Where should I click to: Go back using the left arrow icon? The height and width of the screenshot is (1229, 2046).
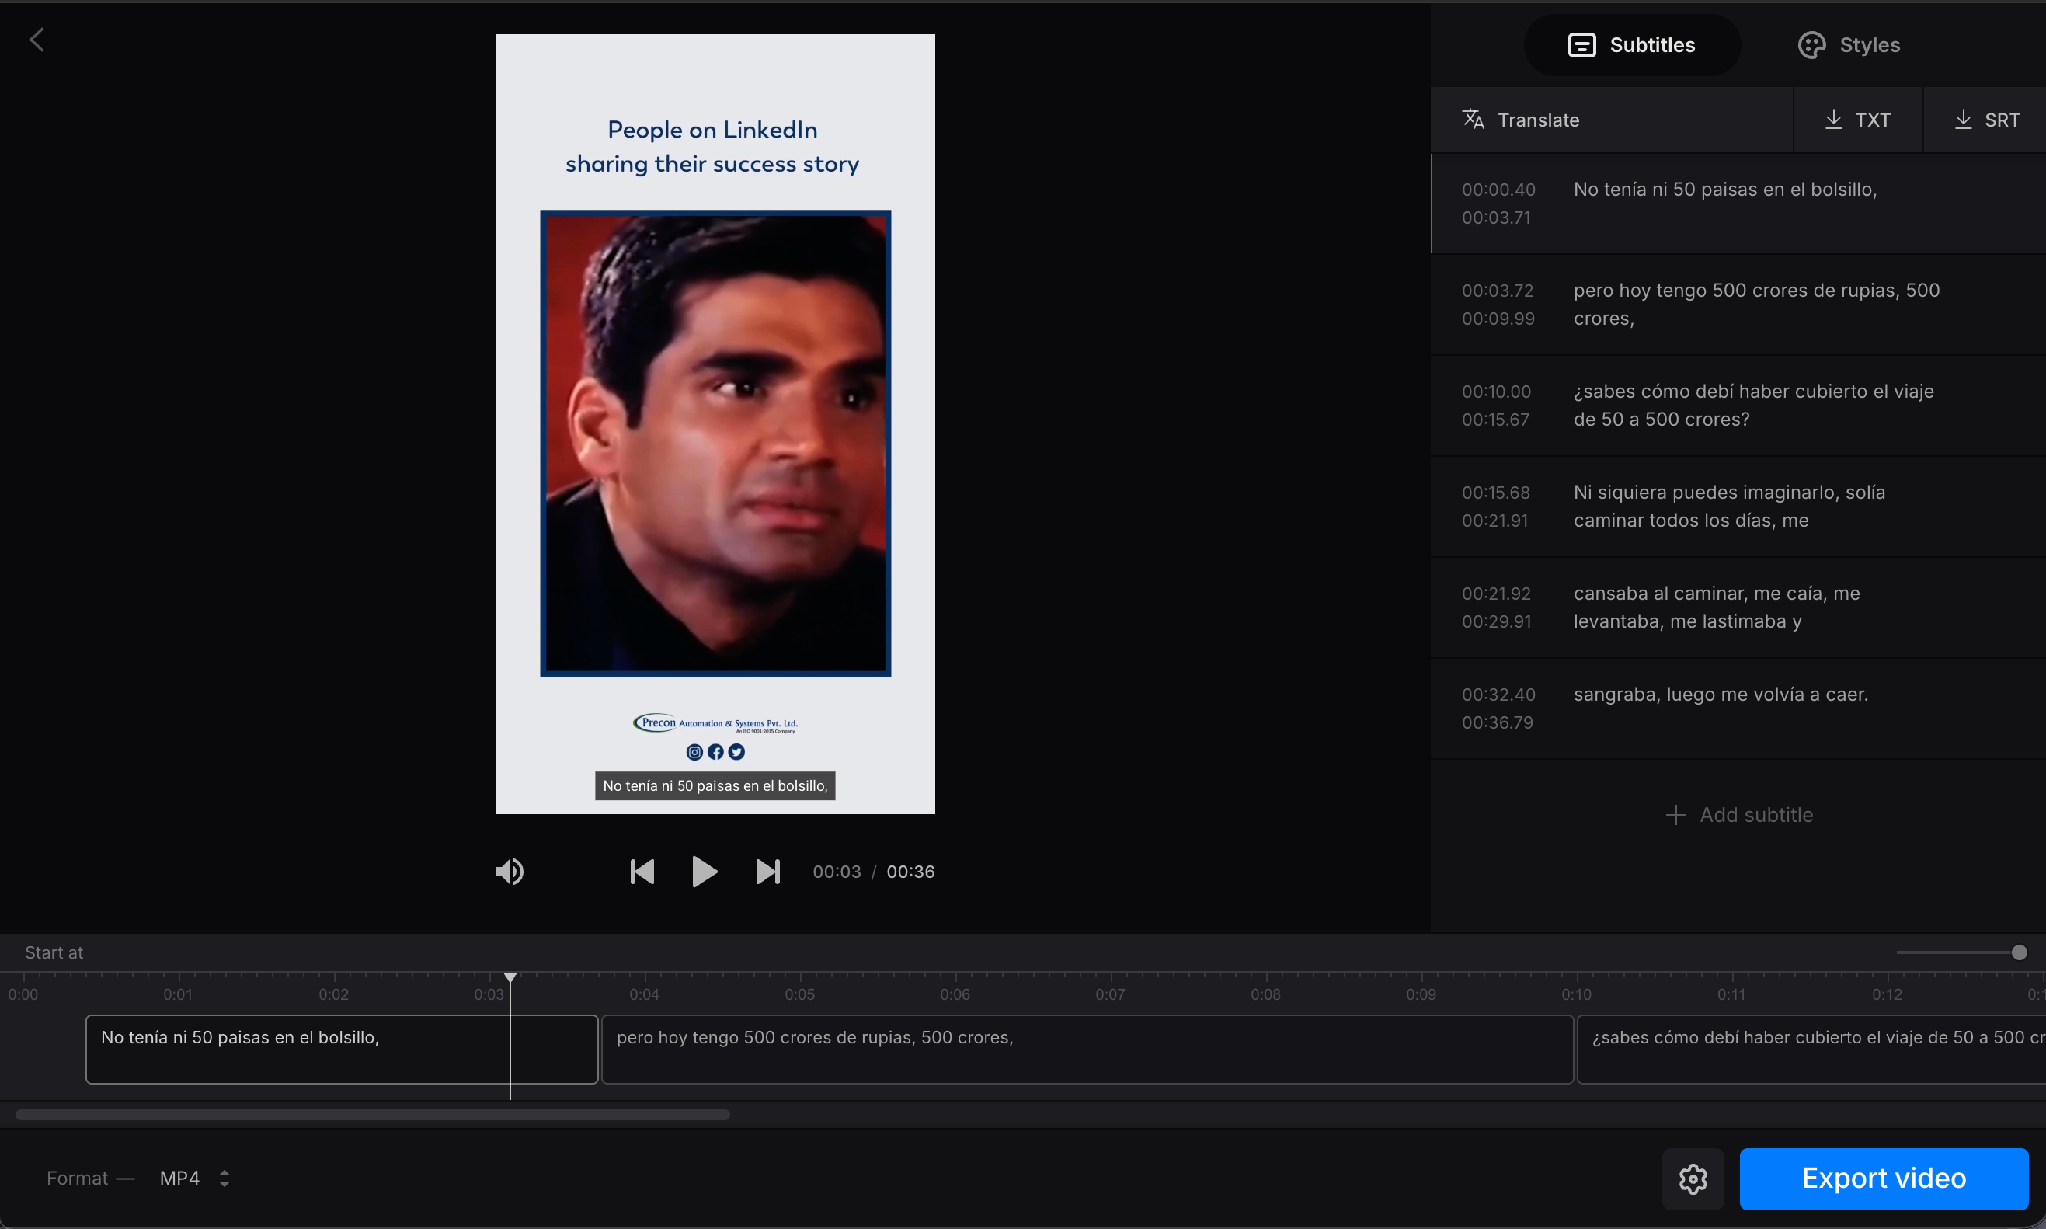37,40
